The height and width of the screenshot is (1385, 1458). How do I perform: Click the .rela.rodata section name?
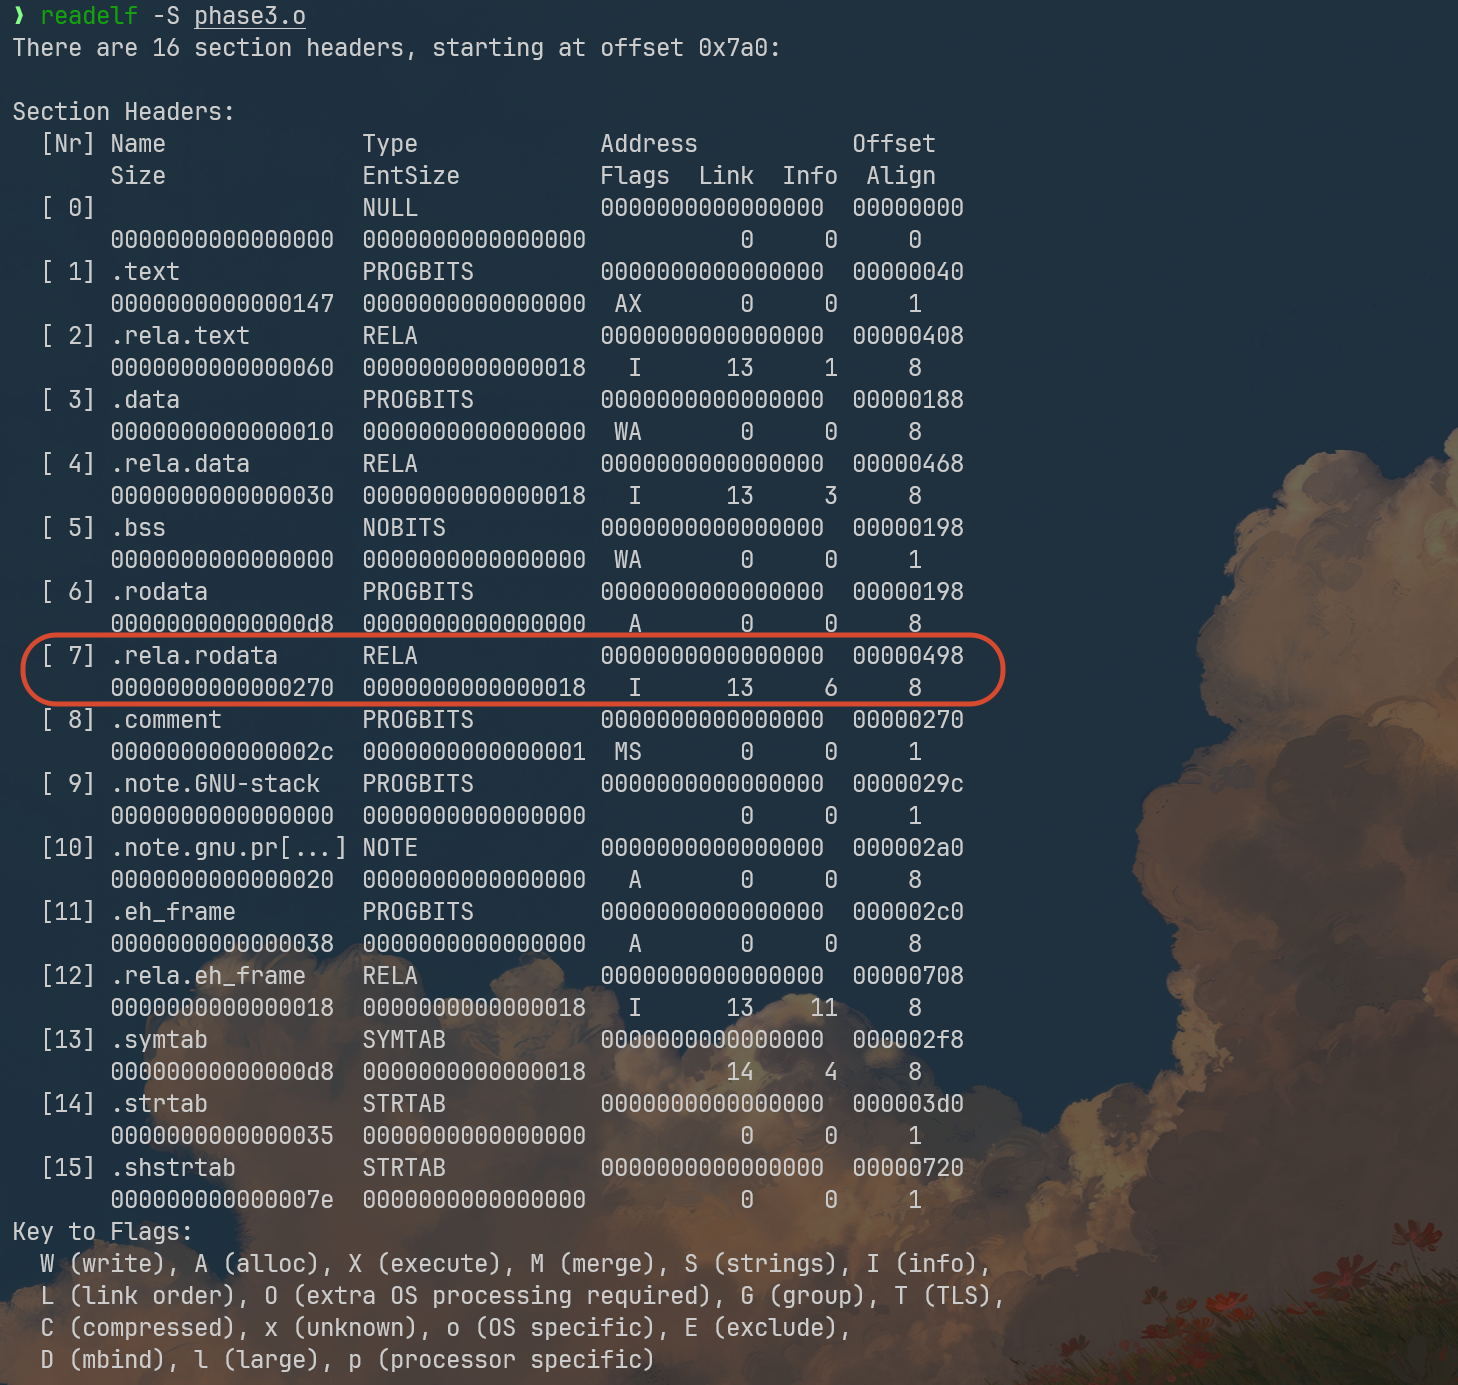coord(194,656)
